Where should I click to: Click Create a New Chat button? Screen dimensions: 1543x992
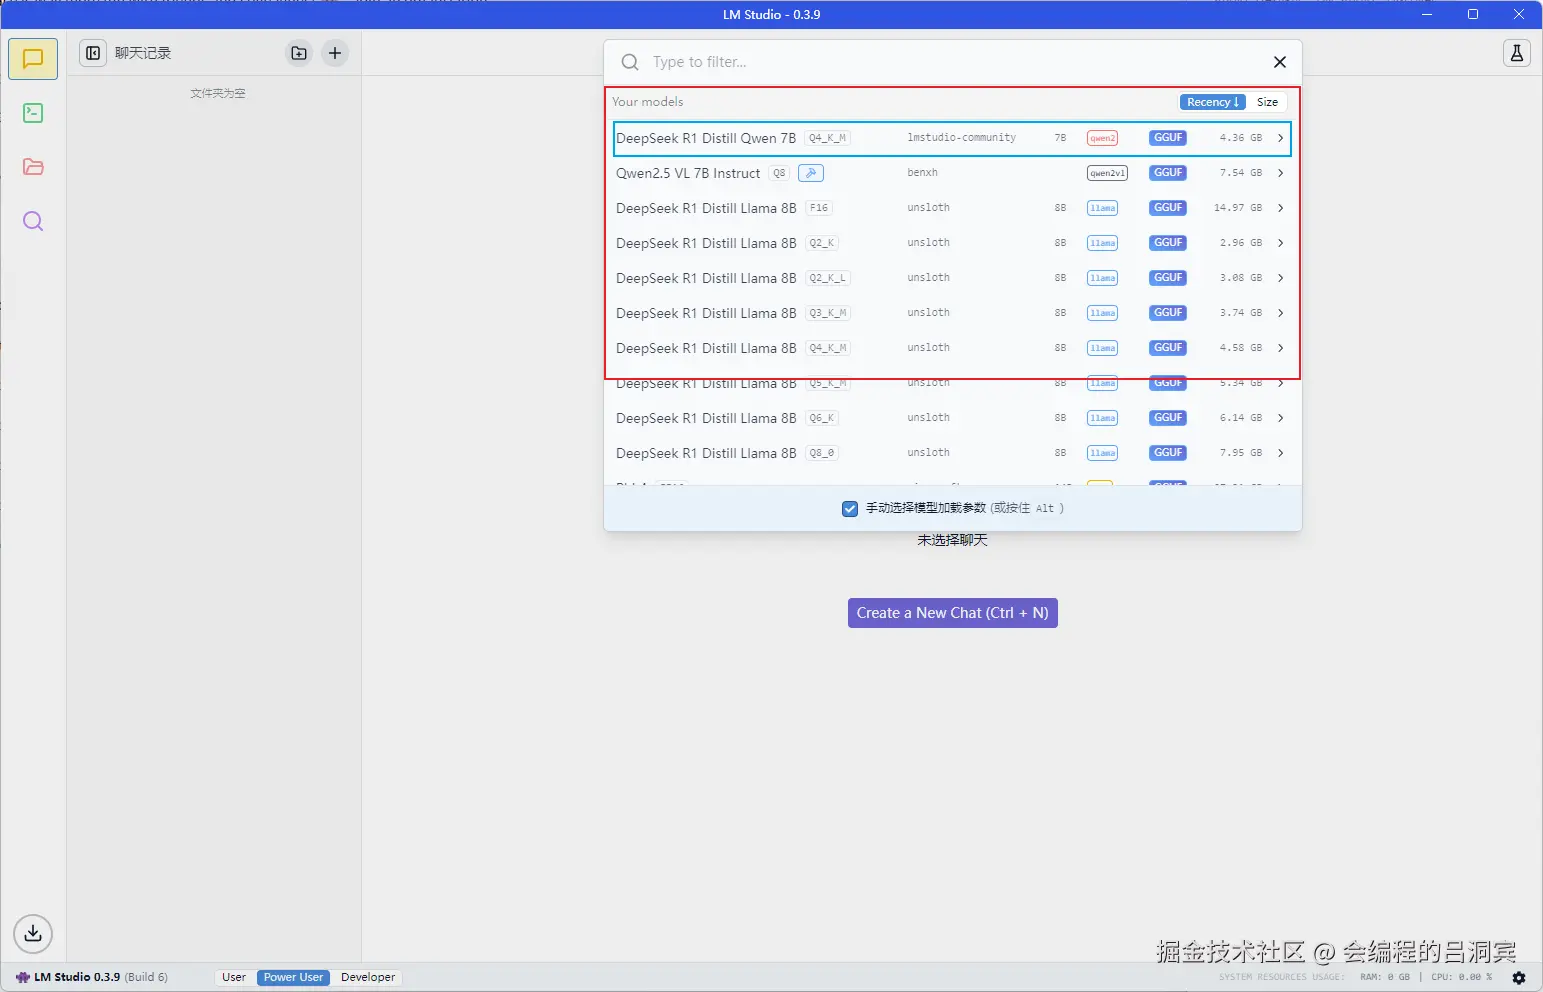pos(952,613)
